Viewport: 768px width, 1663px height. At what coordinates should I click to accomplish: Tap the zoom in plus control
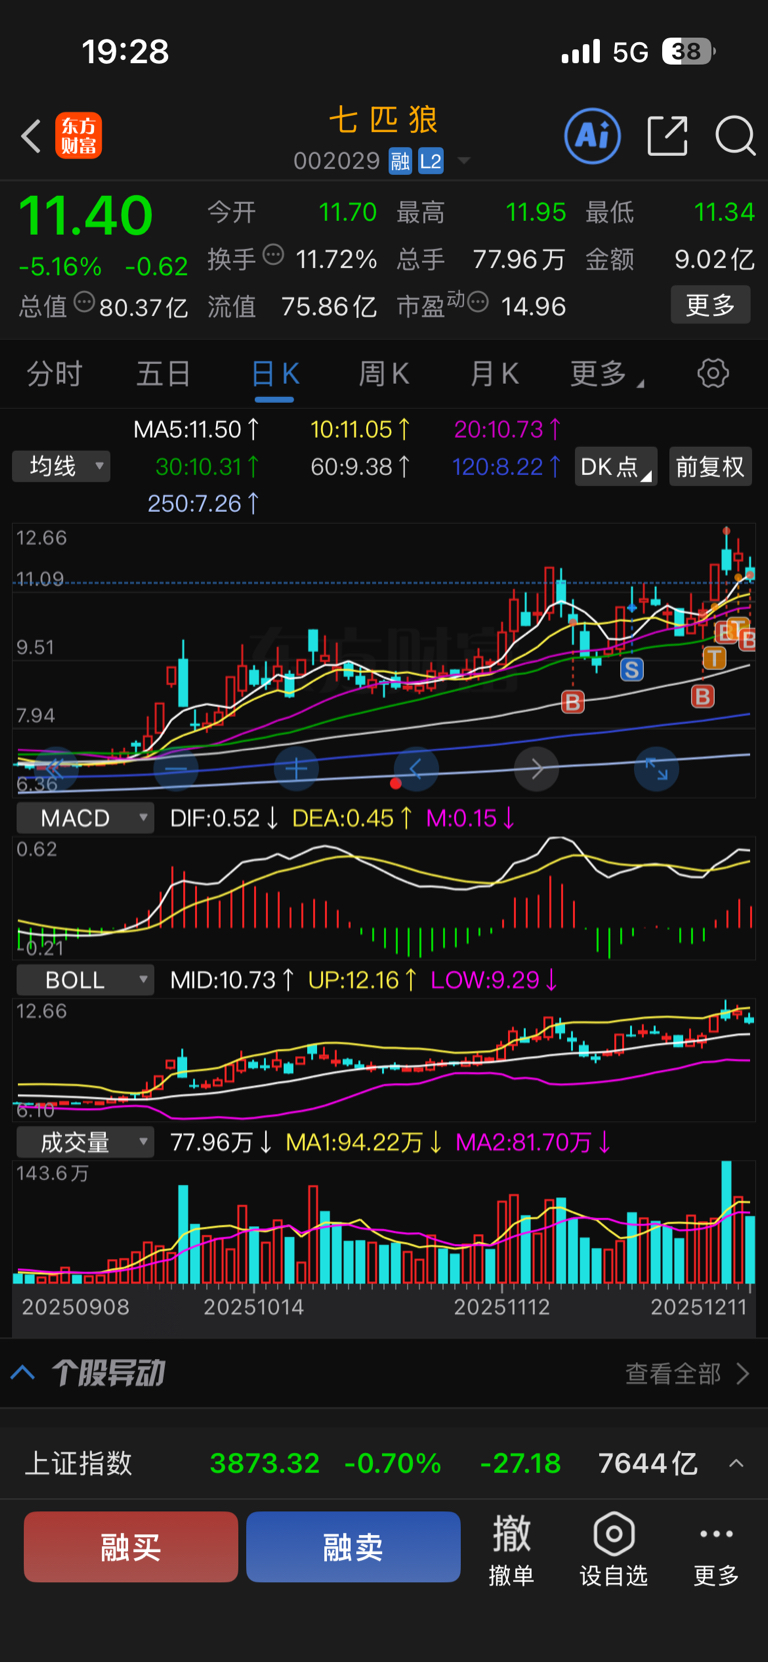tap(296, 769)
